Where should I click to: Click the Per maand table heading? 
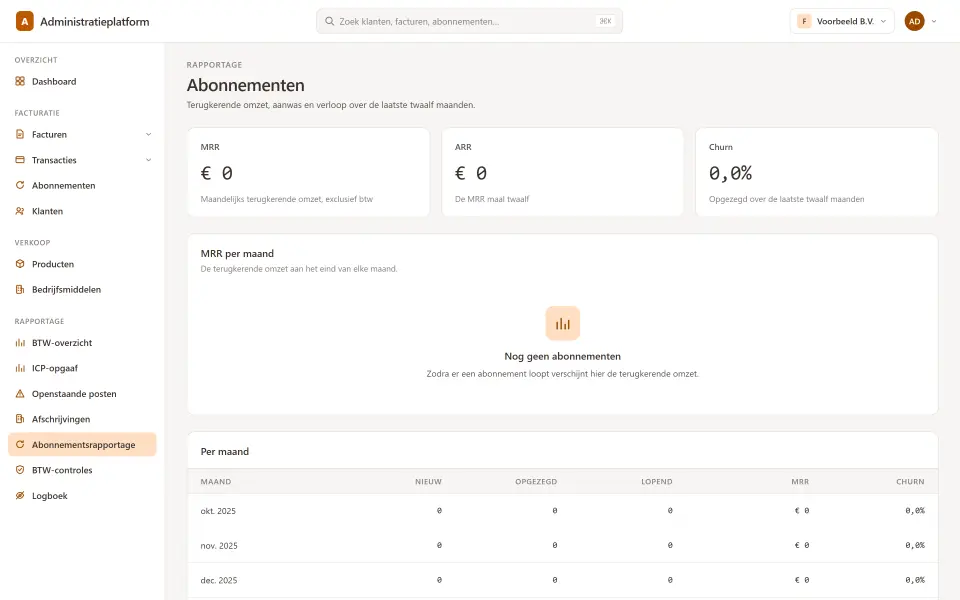click(x=225, y=452)
